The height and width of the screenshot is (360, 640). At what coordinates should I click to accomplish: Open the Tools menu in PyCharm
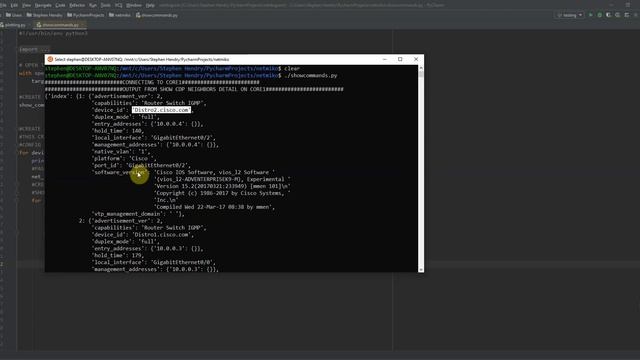106,5
